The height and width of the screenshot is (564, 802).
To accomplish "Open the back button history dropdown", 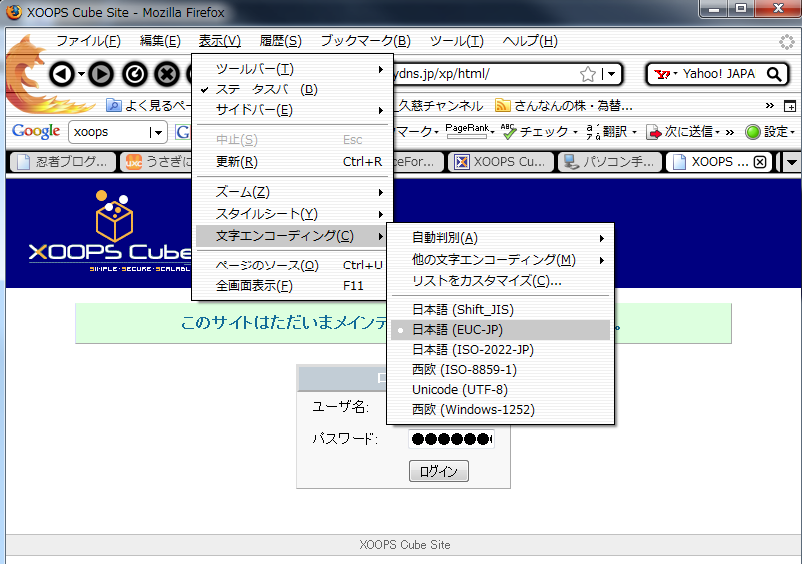I will 81,75.
